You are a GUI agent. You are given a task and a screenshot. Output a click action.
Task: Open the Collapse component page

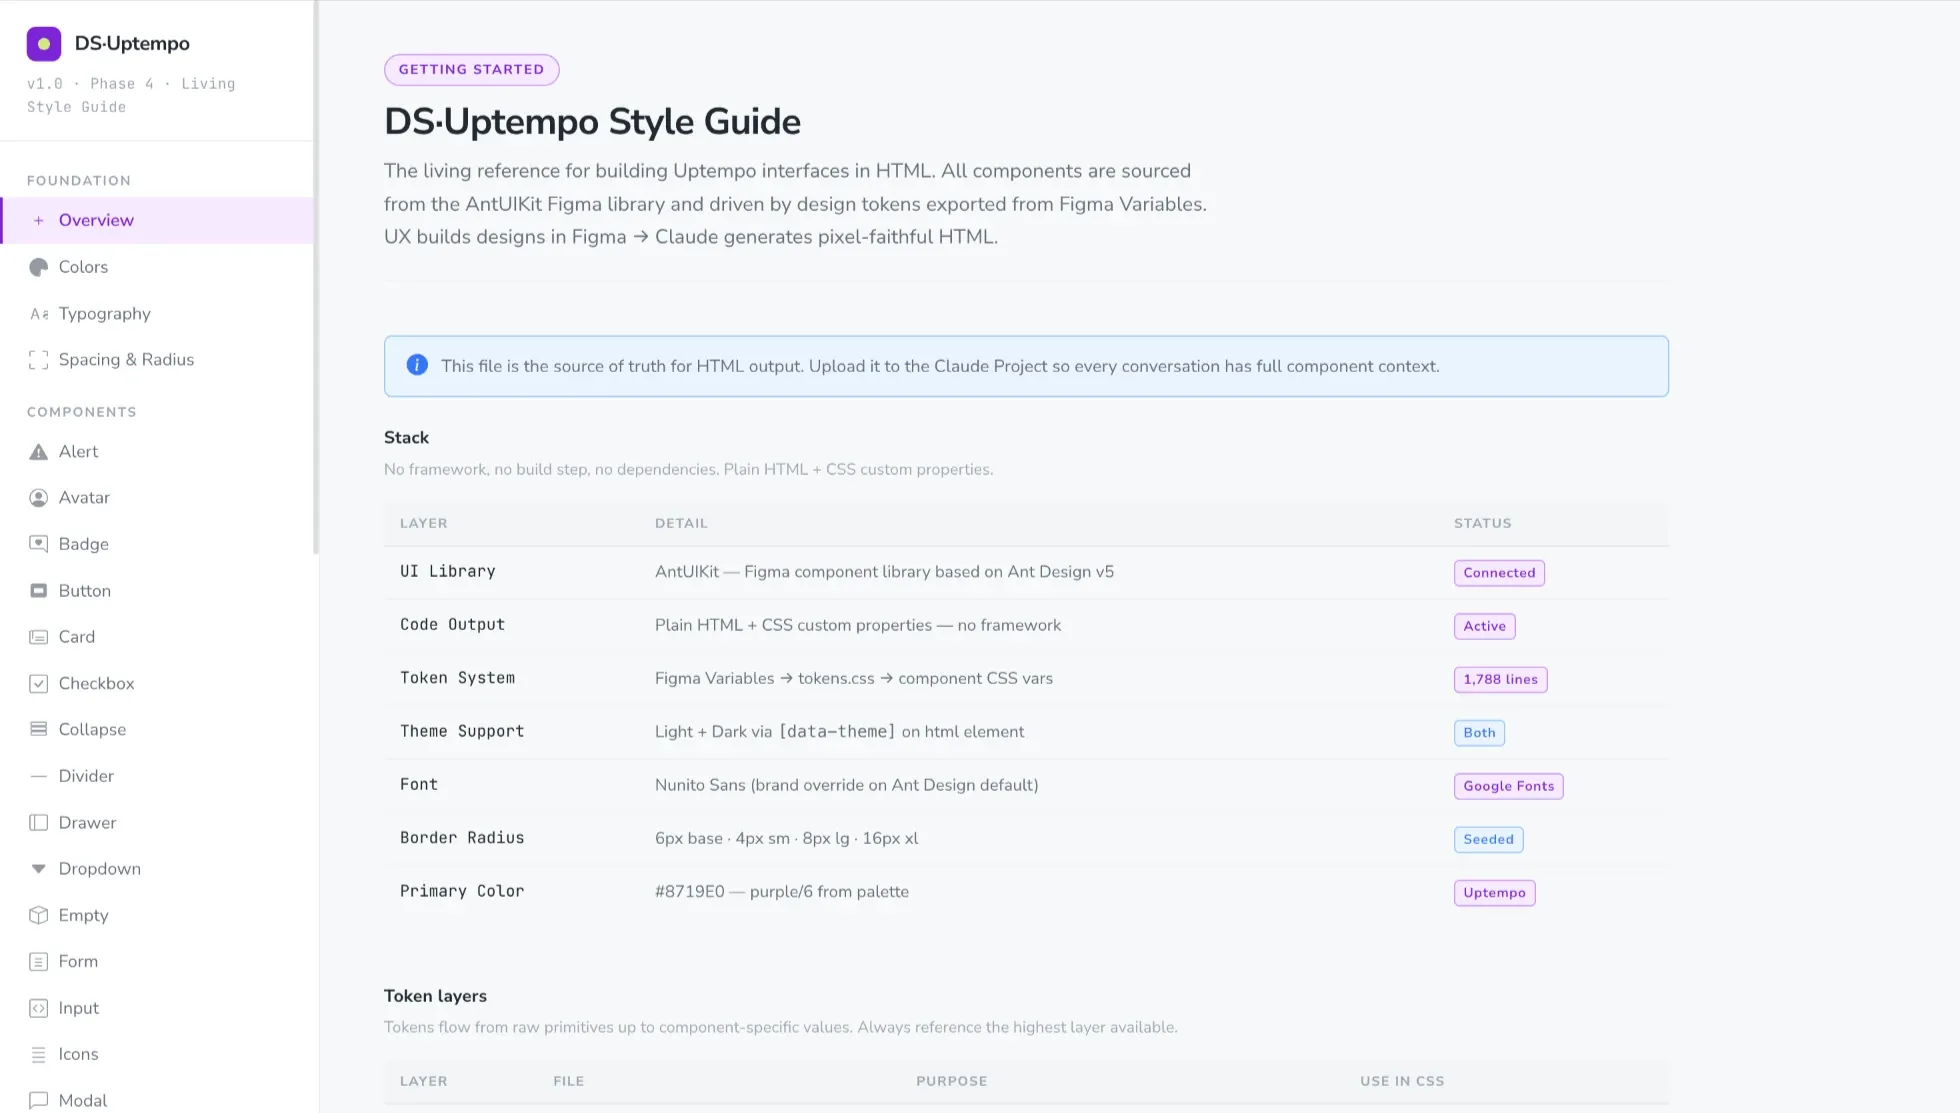[158, 729]
